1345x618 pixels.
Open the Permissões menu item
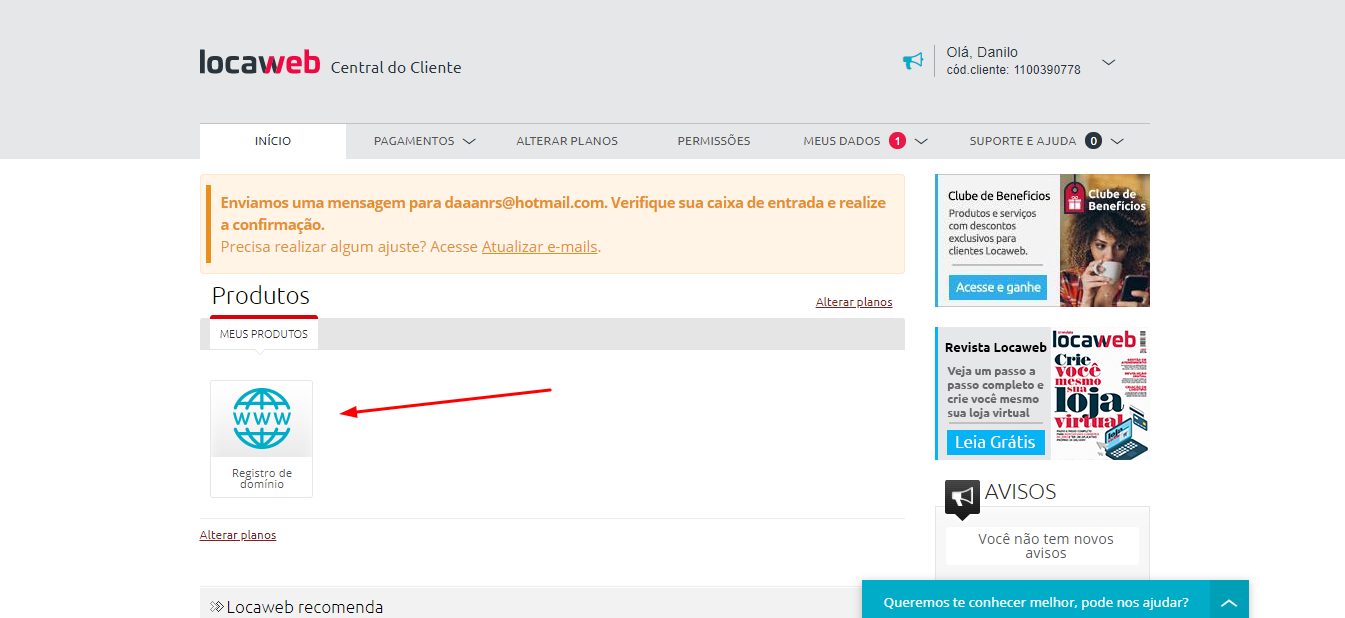point(714,141)
